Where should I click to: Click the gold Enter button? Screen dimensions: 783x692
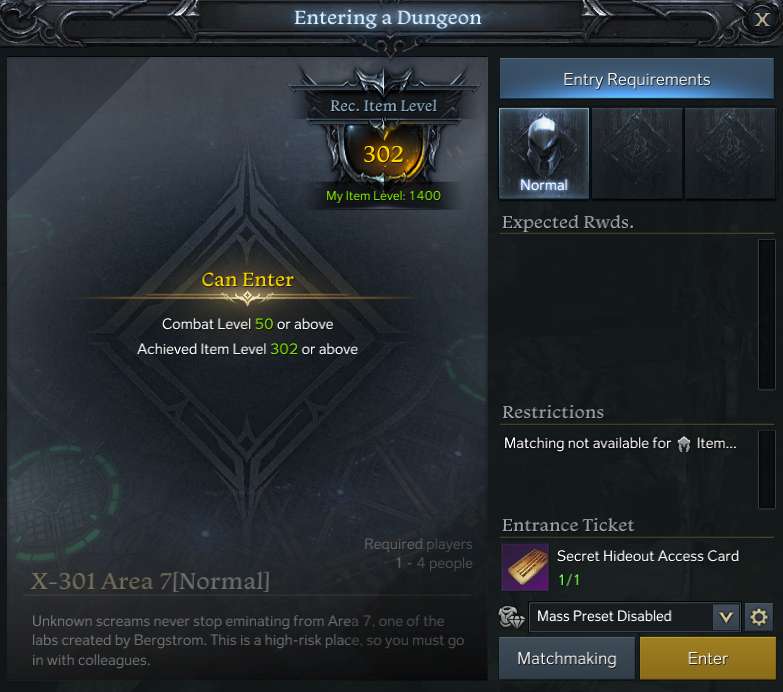[x=708, y=658]
